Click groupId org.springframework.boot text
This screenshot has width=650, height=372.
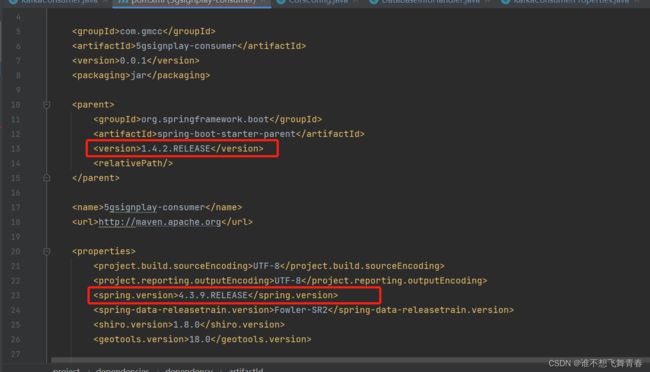point(208,119)
